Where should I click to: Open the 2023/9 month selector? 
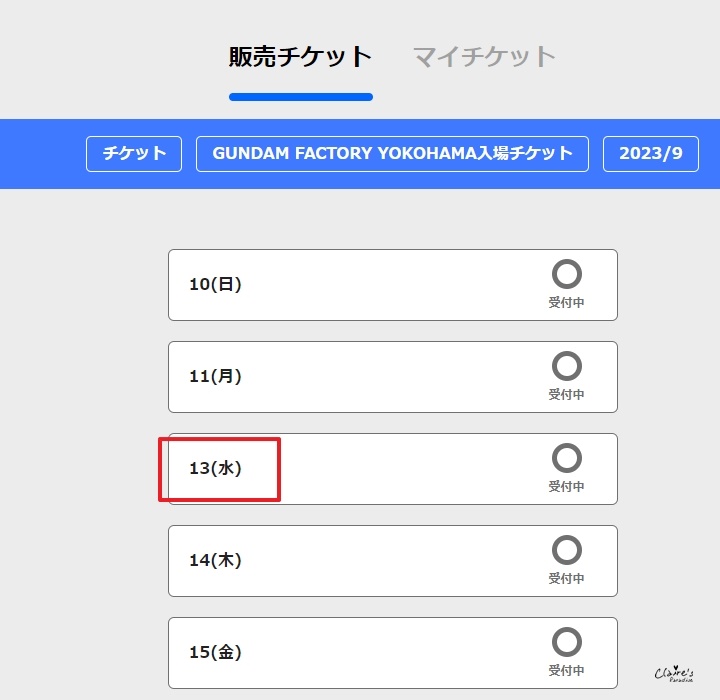tap(650, 154)
